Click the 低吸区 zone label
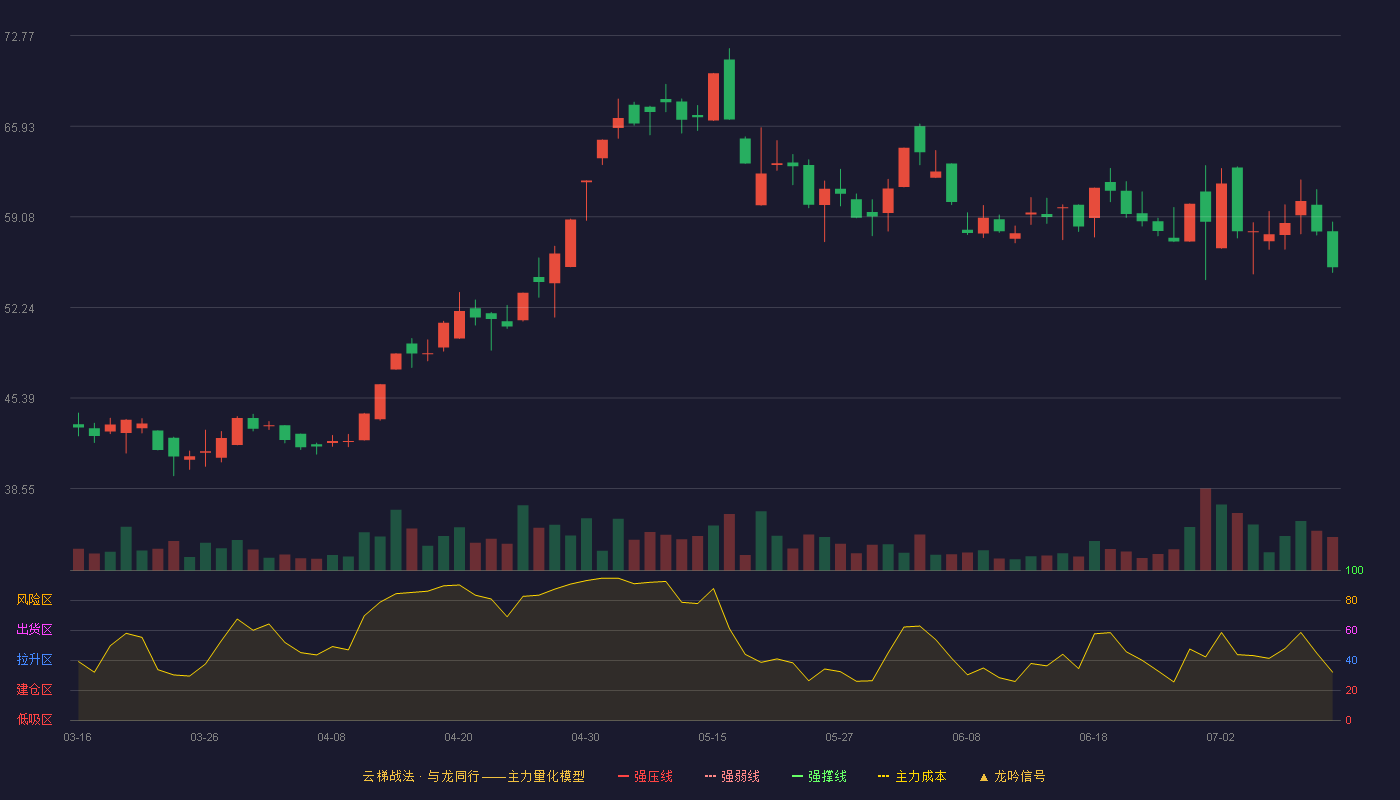Image resolution: width=1400 pixels, height=800 pixels. click(x=34, y=719)
